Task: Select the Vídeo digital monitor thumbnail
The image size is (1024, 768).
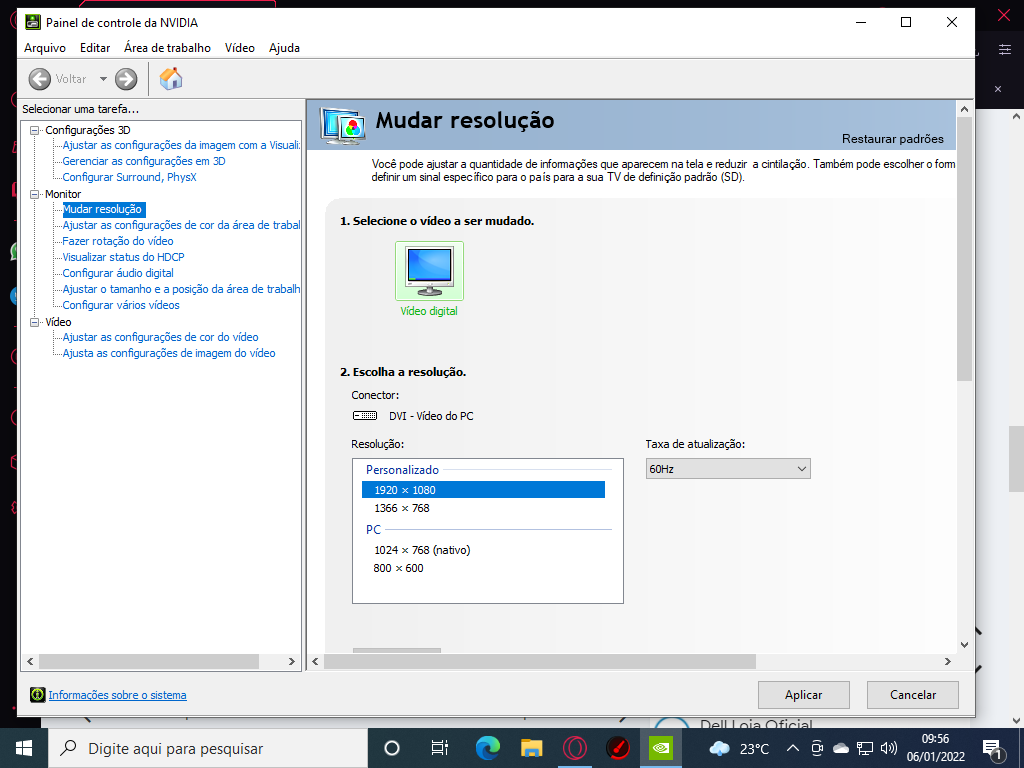Action: tap(429, 270)
